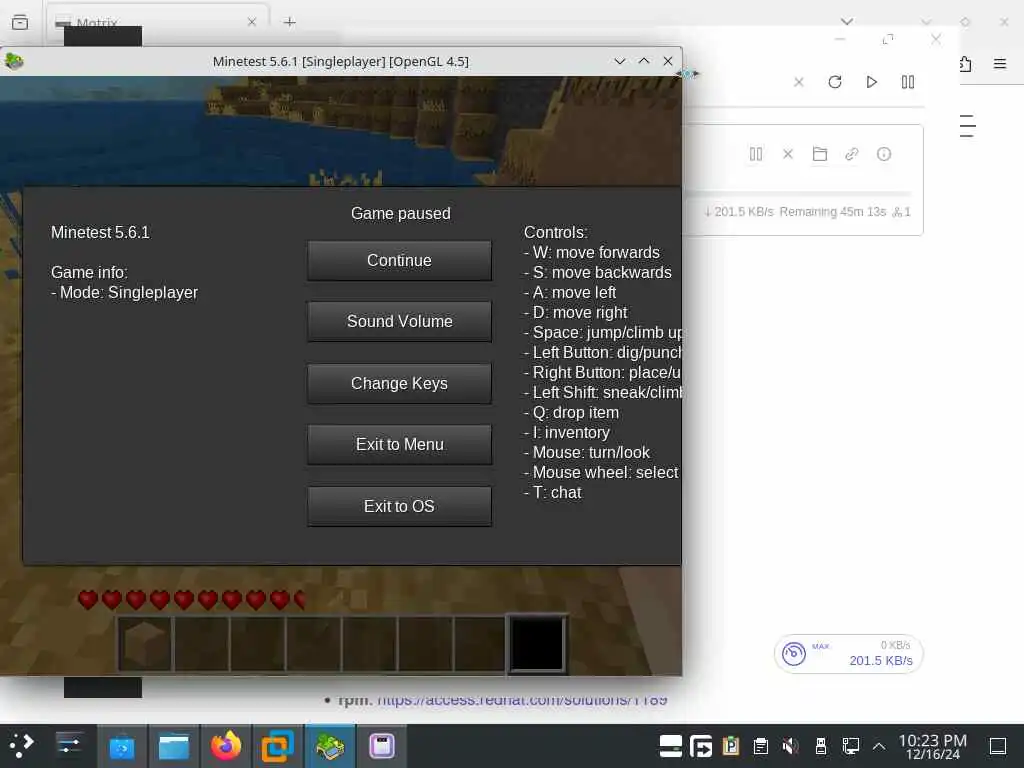Open download folder for active task
This screenshot has height=768, width=1024.
pos(820,154)
